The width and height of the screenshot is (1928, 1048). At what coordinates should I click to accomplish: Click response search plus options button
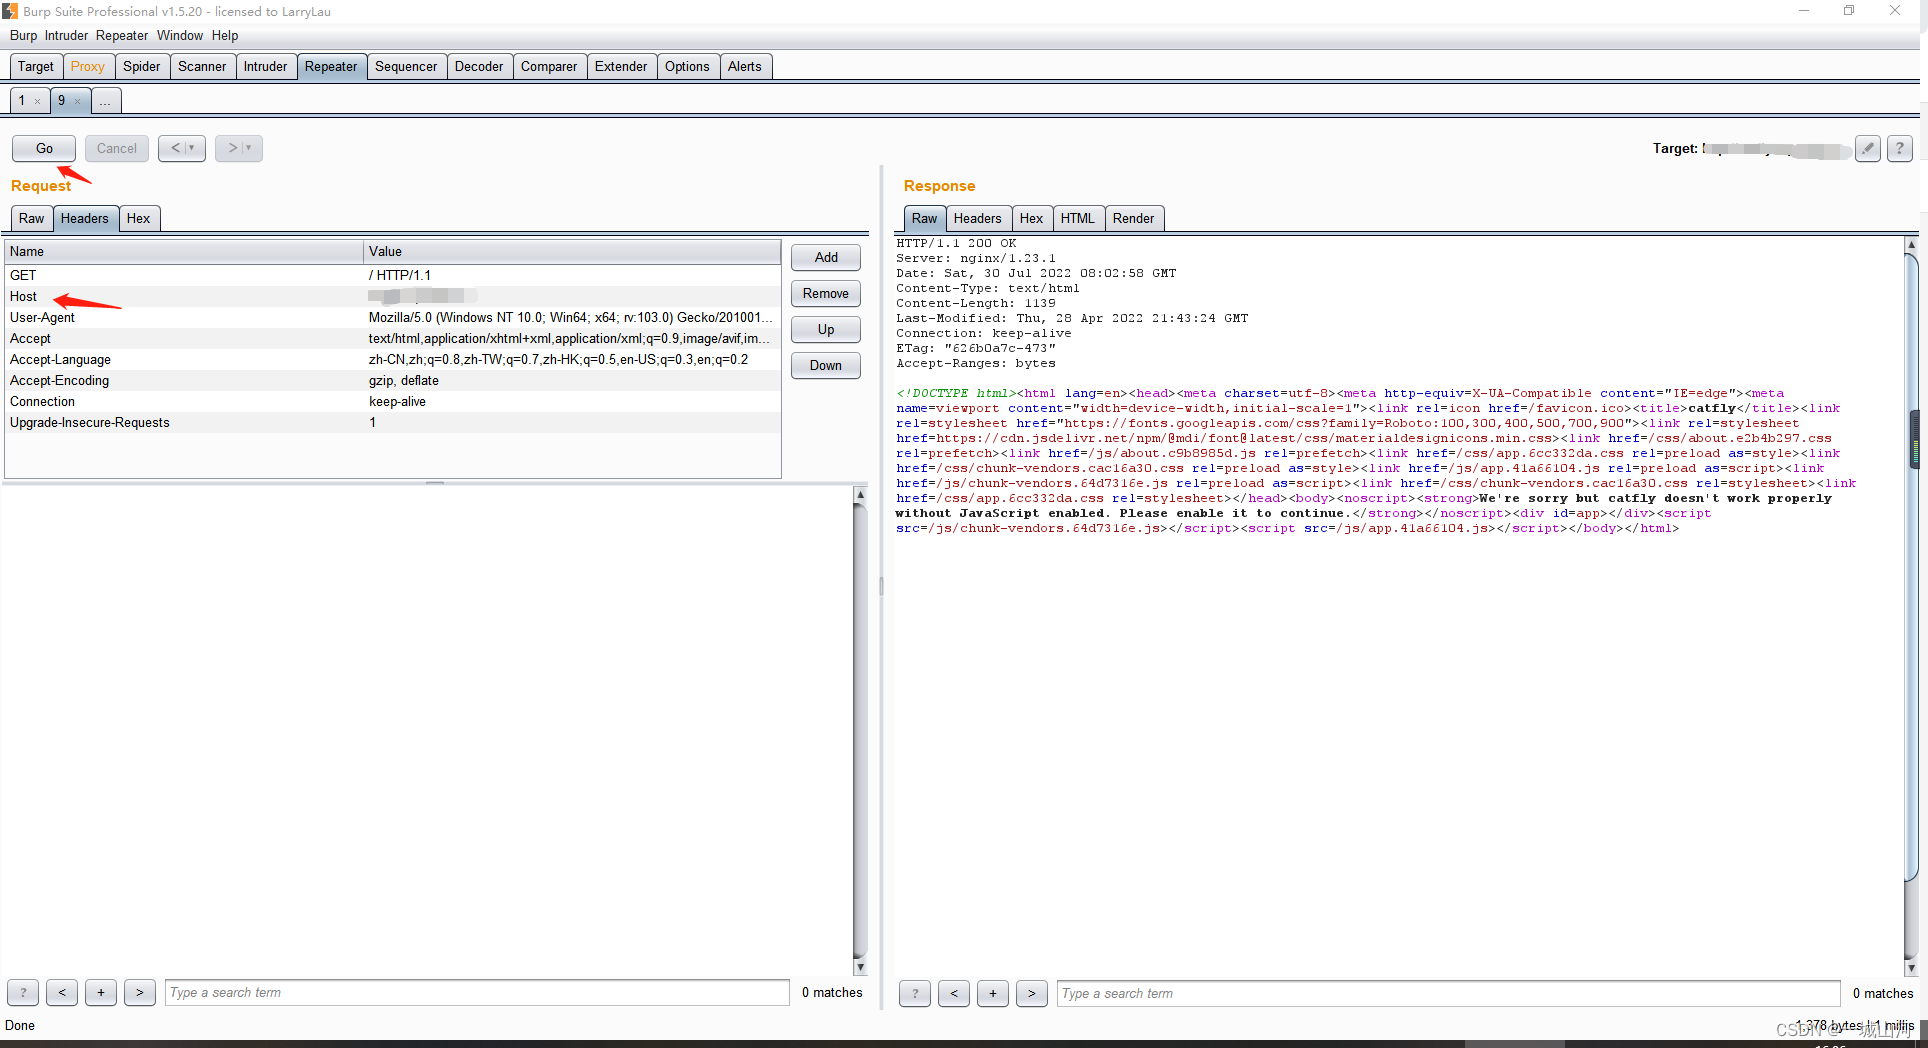993,994
